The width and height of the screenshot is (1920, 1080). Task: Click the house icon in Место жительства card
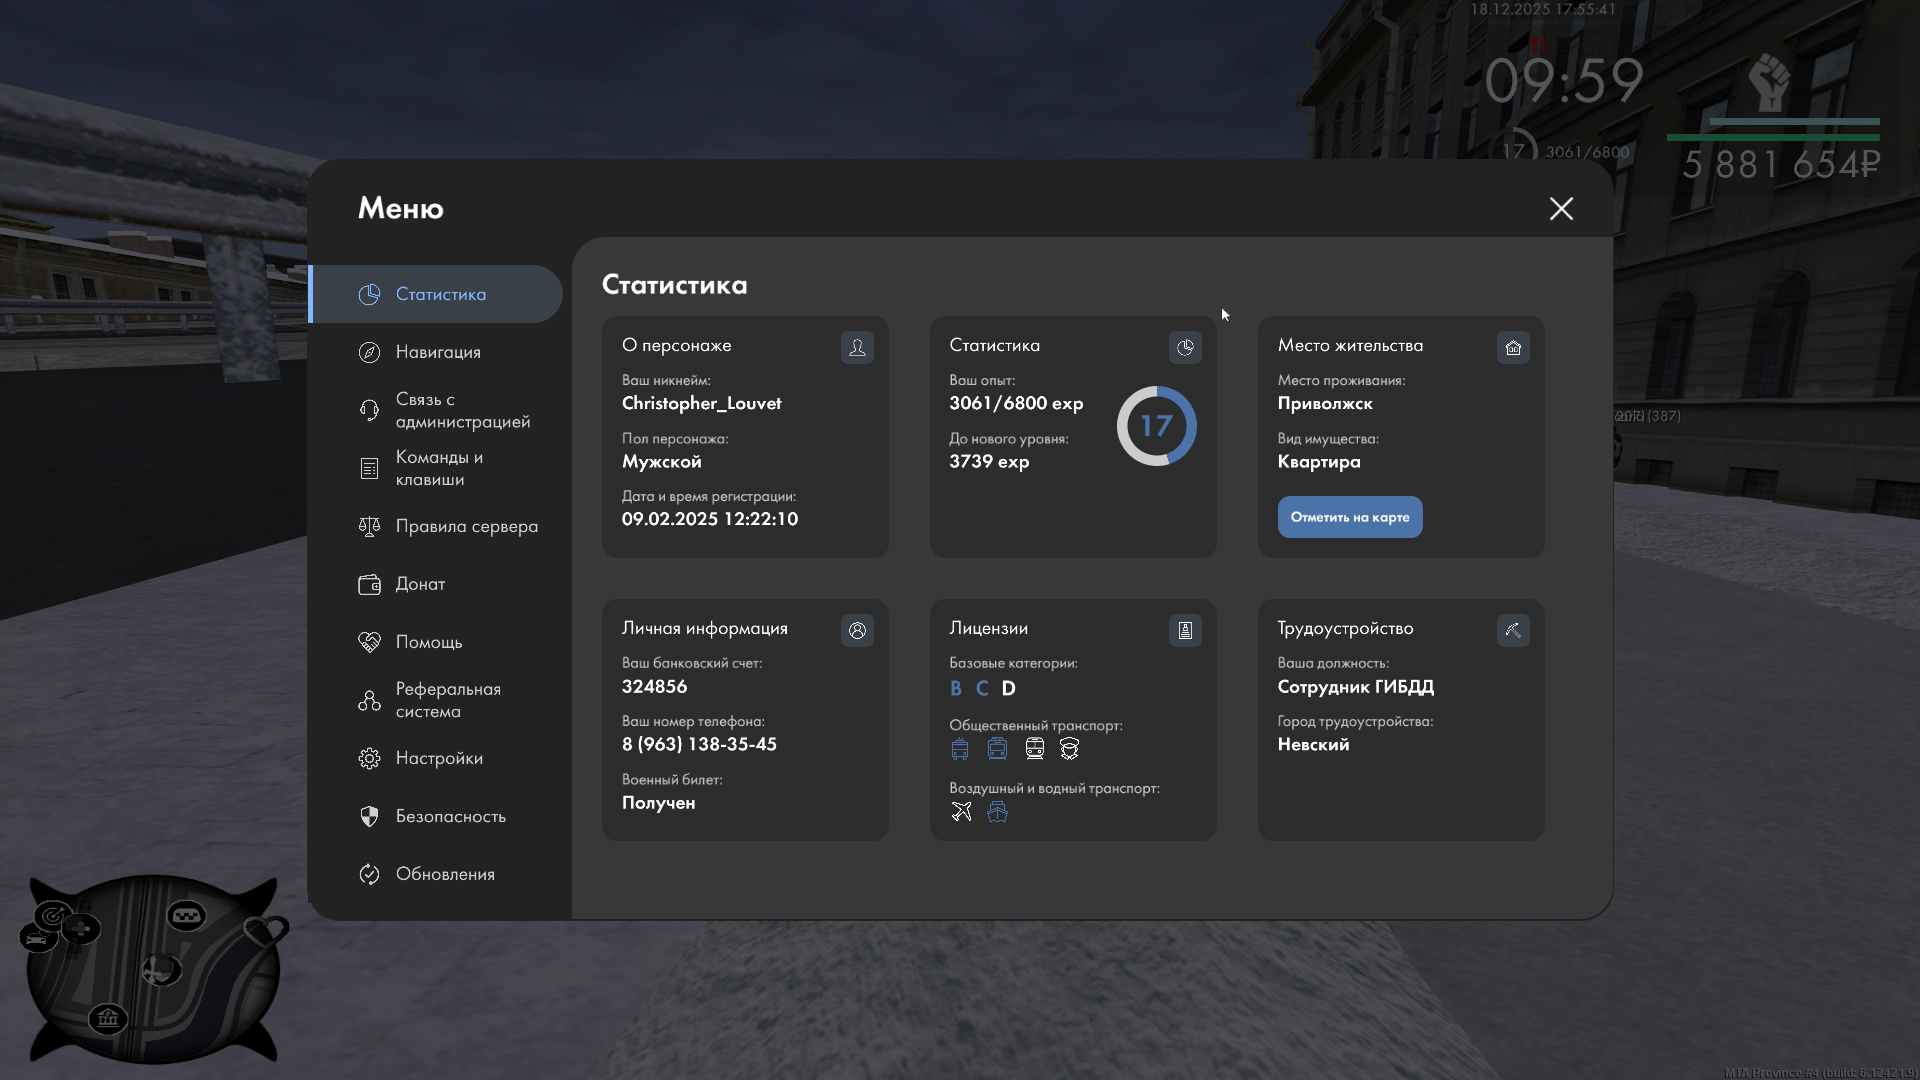[1513, 347]
